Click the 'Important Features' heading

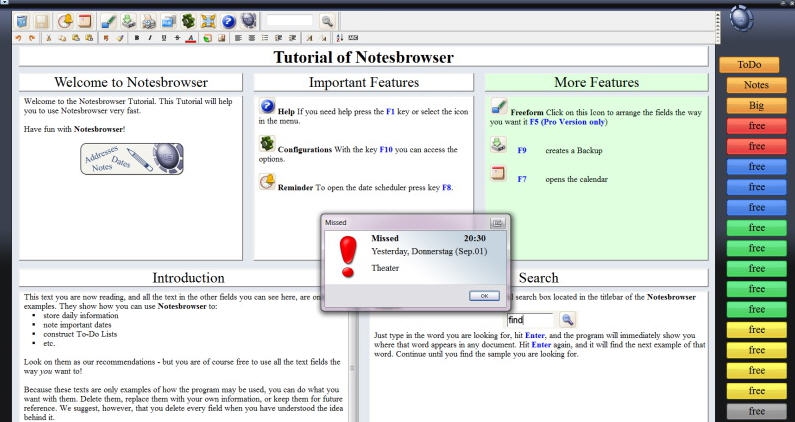pos(364,82)
